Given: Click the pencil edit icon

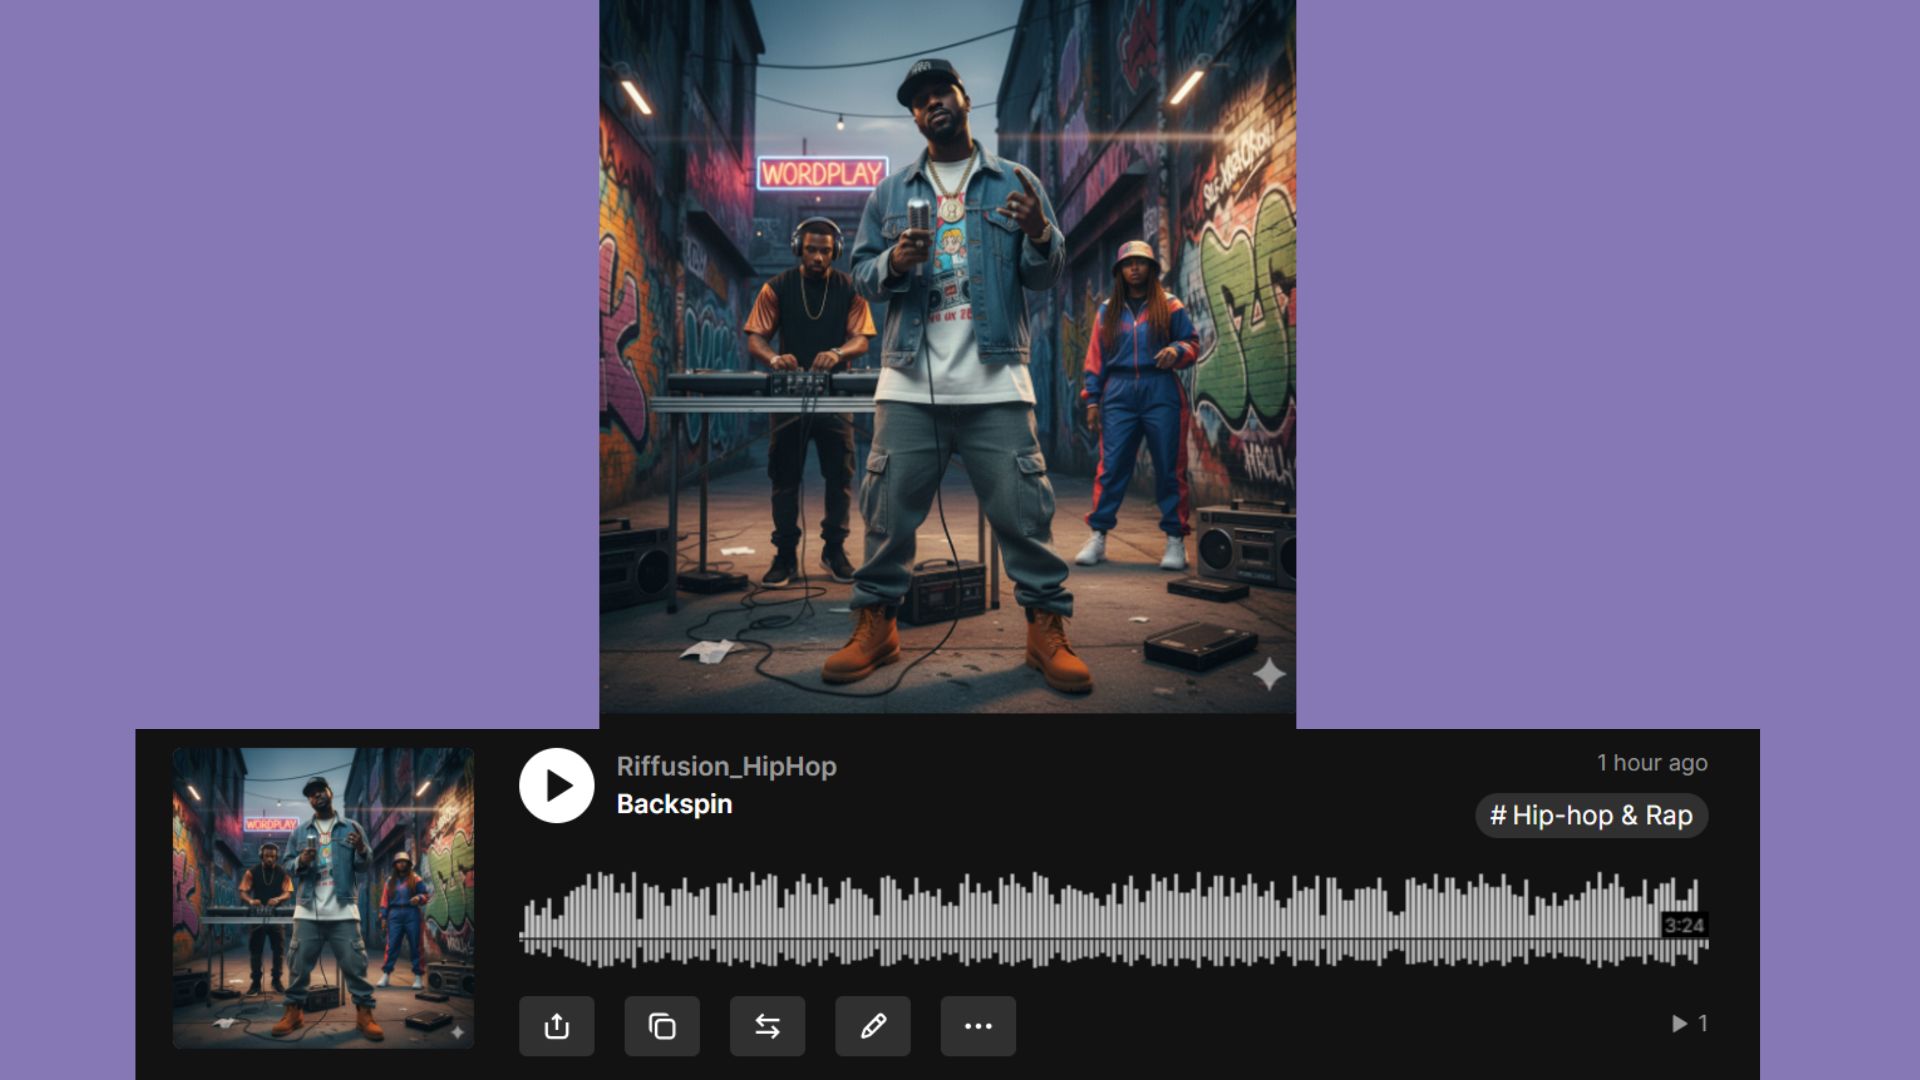Looking at the screenshot, I should [x=873, y=1026].
